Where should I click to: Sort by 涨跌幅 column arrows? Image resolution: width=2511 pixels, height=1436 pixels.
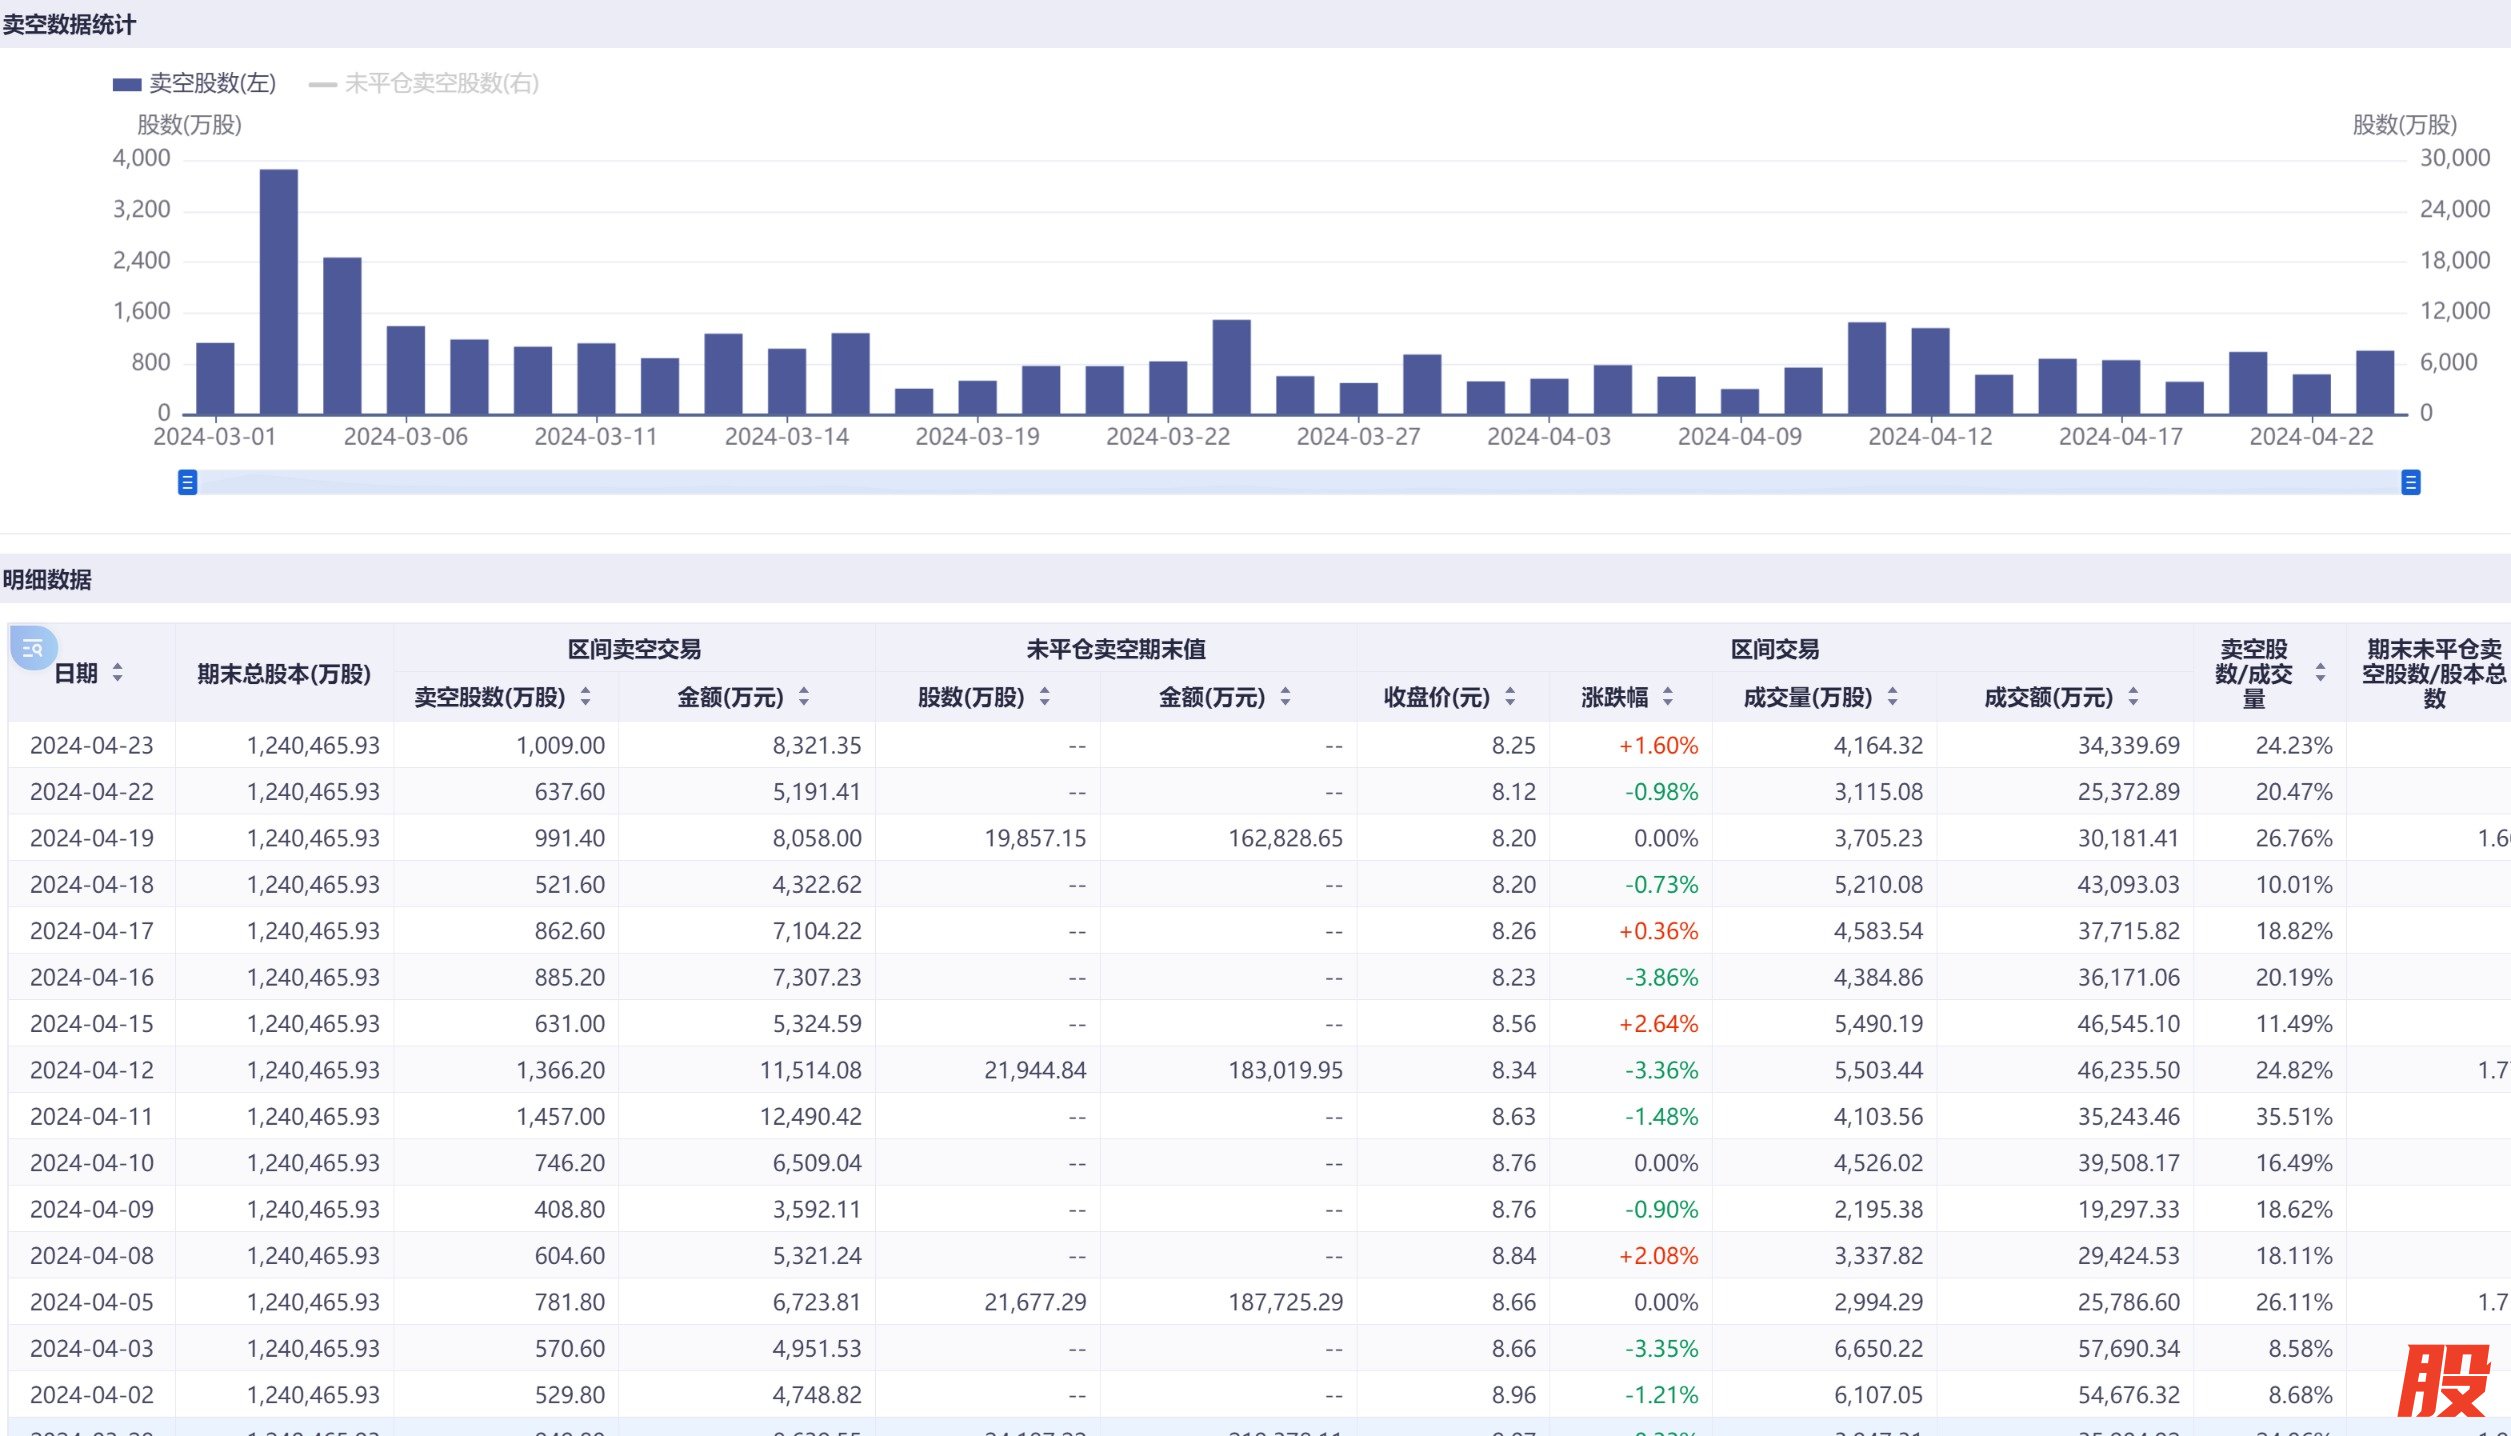[1667, 697]
